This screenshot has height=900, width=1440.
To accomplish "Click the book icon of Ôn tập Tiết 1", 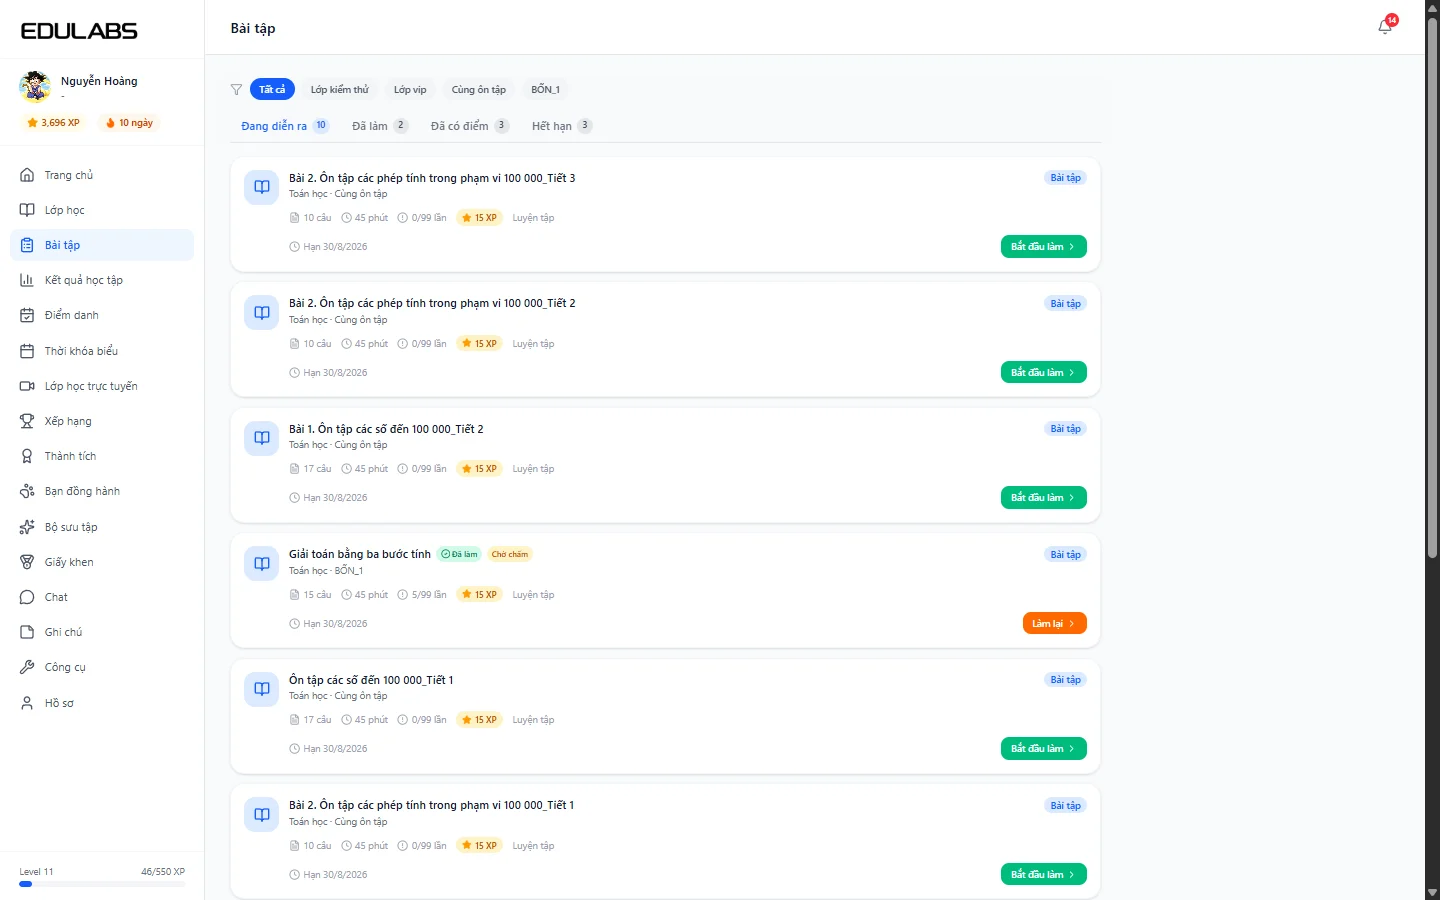I will pyautogui.click(x=262, y=689).
